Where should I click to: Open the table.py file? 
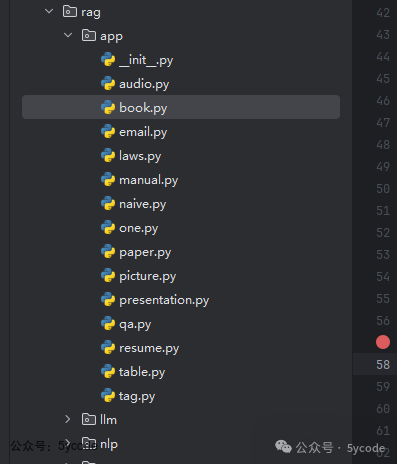(142, 372)
